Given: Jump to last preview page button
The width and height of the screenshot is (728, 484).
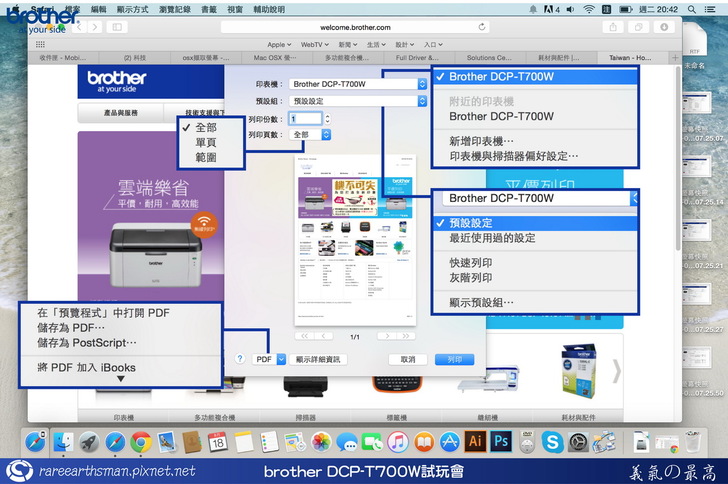Looking at the screenshot, I should click(406, 336).
